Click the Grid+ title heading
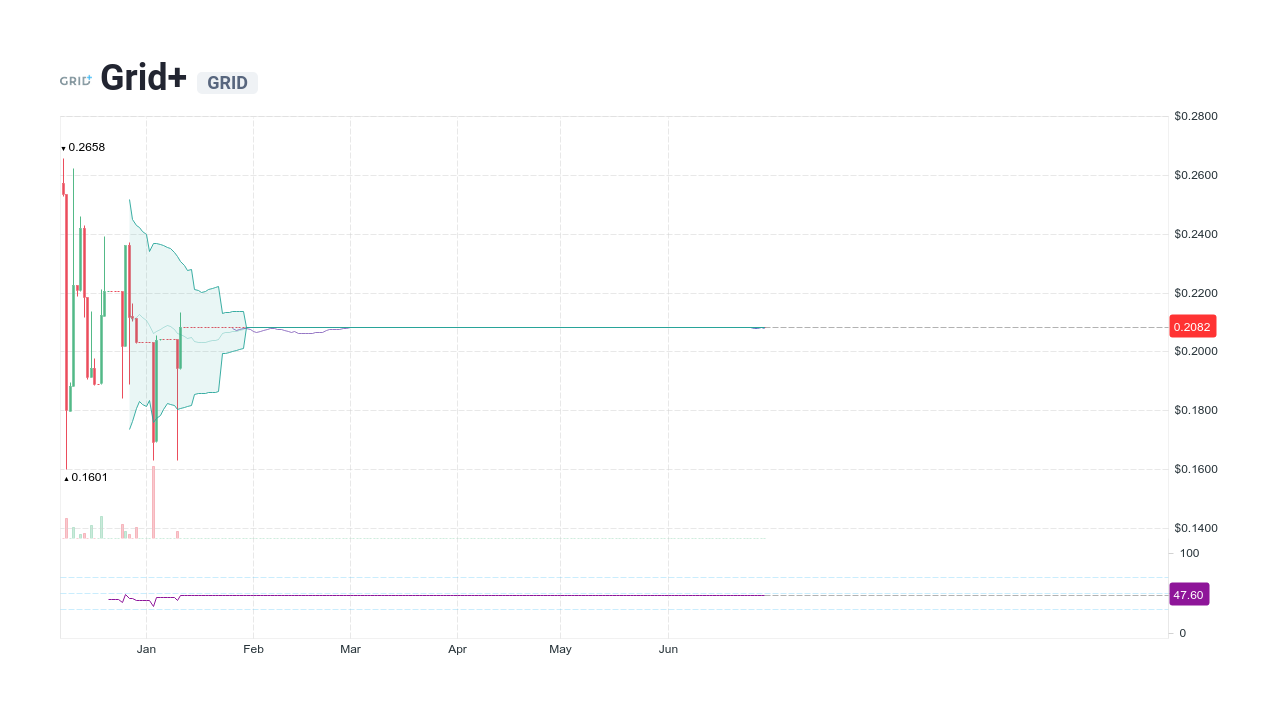Viewport: 1280px width, 720px height. tap(143, 77)
